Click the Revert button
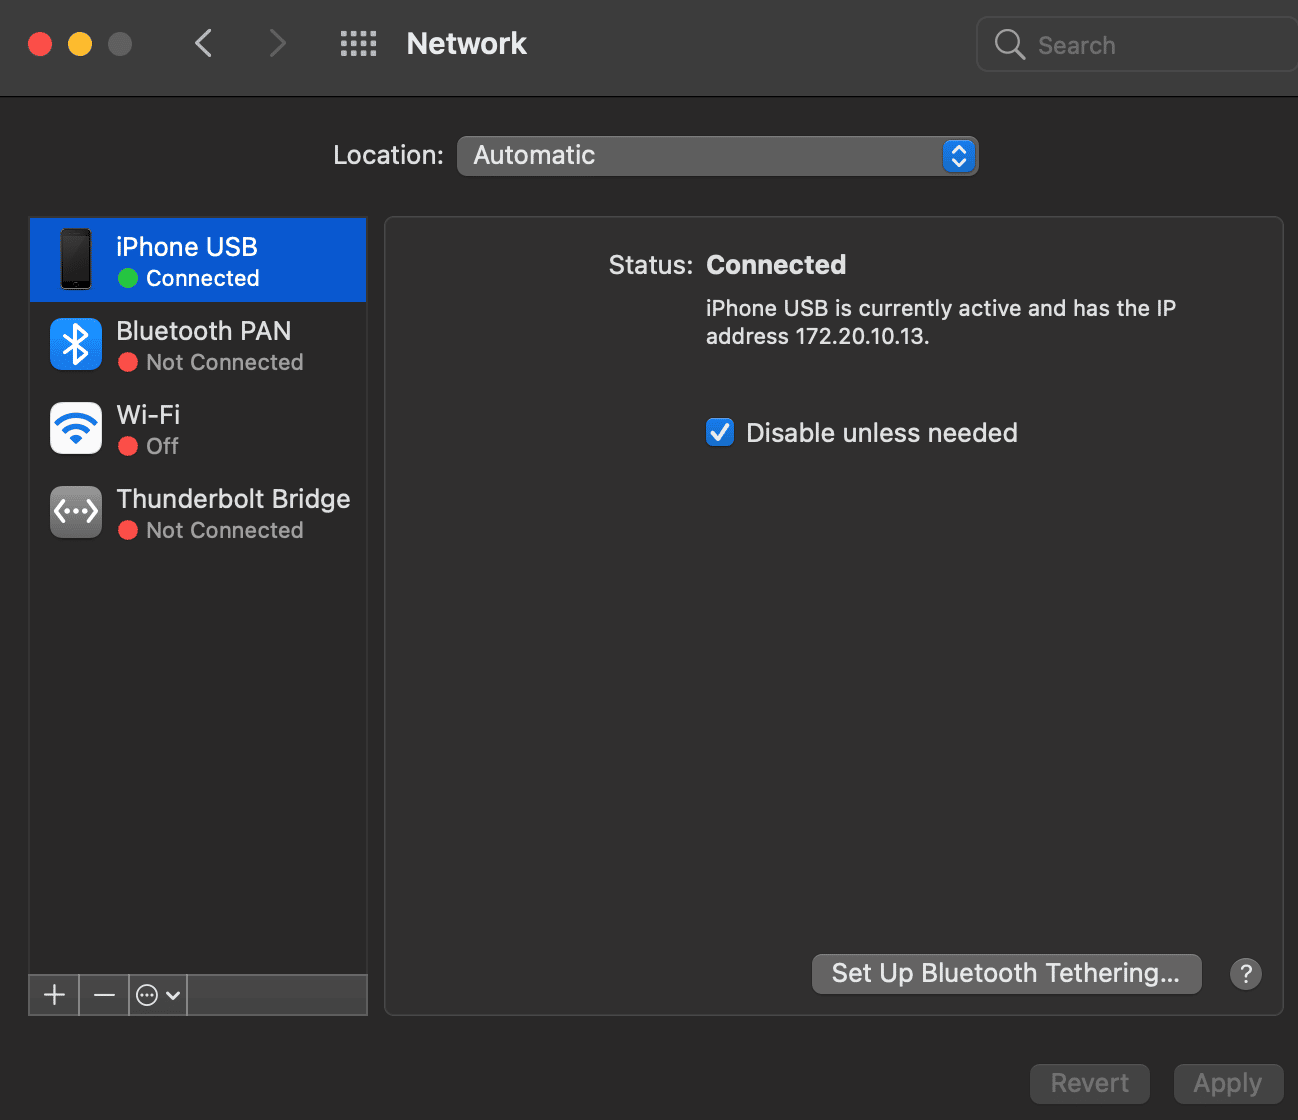The image size is (1298, 1120). click(x=1089, y=1083)
